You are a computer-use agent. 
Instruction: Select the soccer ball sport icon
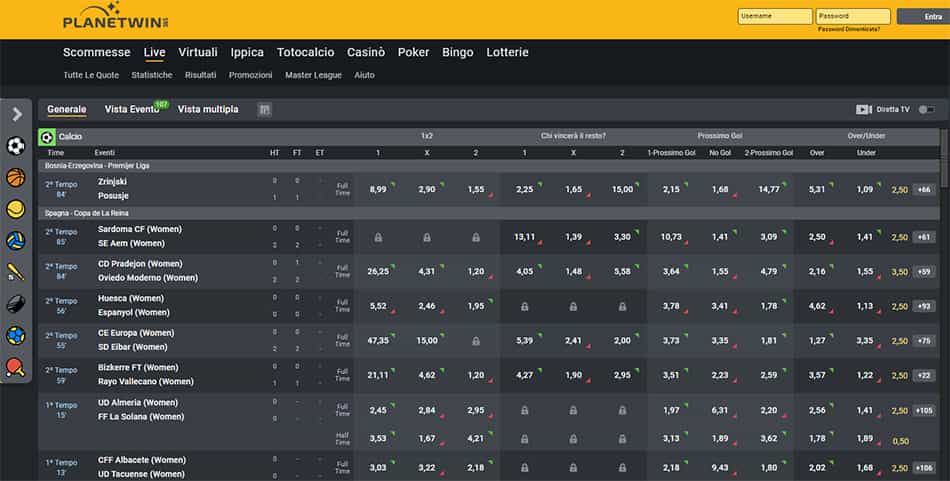(x=16, y=145)
